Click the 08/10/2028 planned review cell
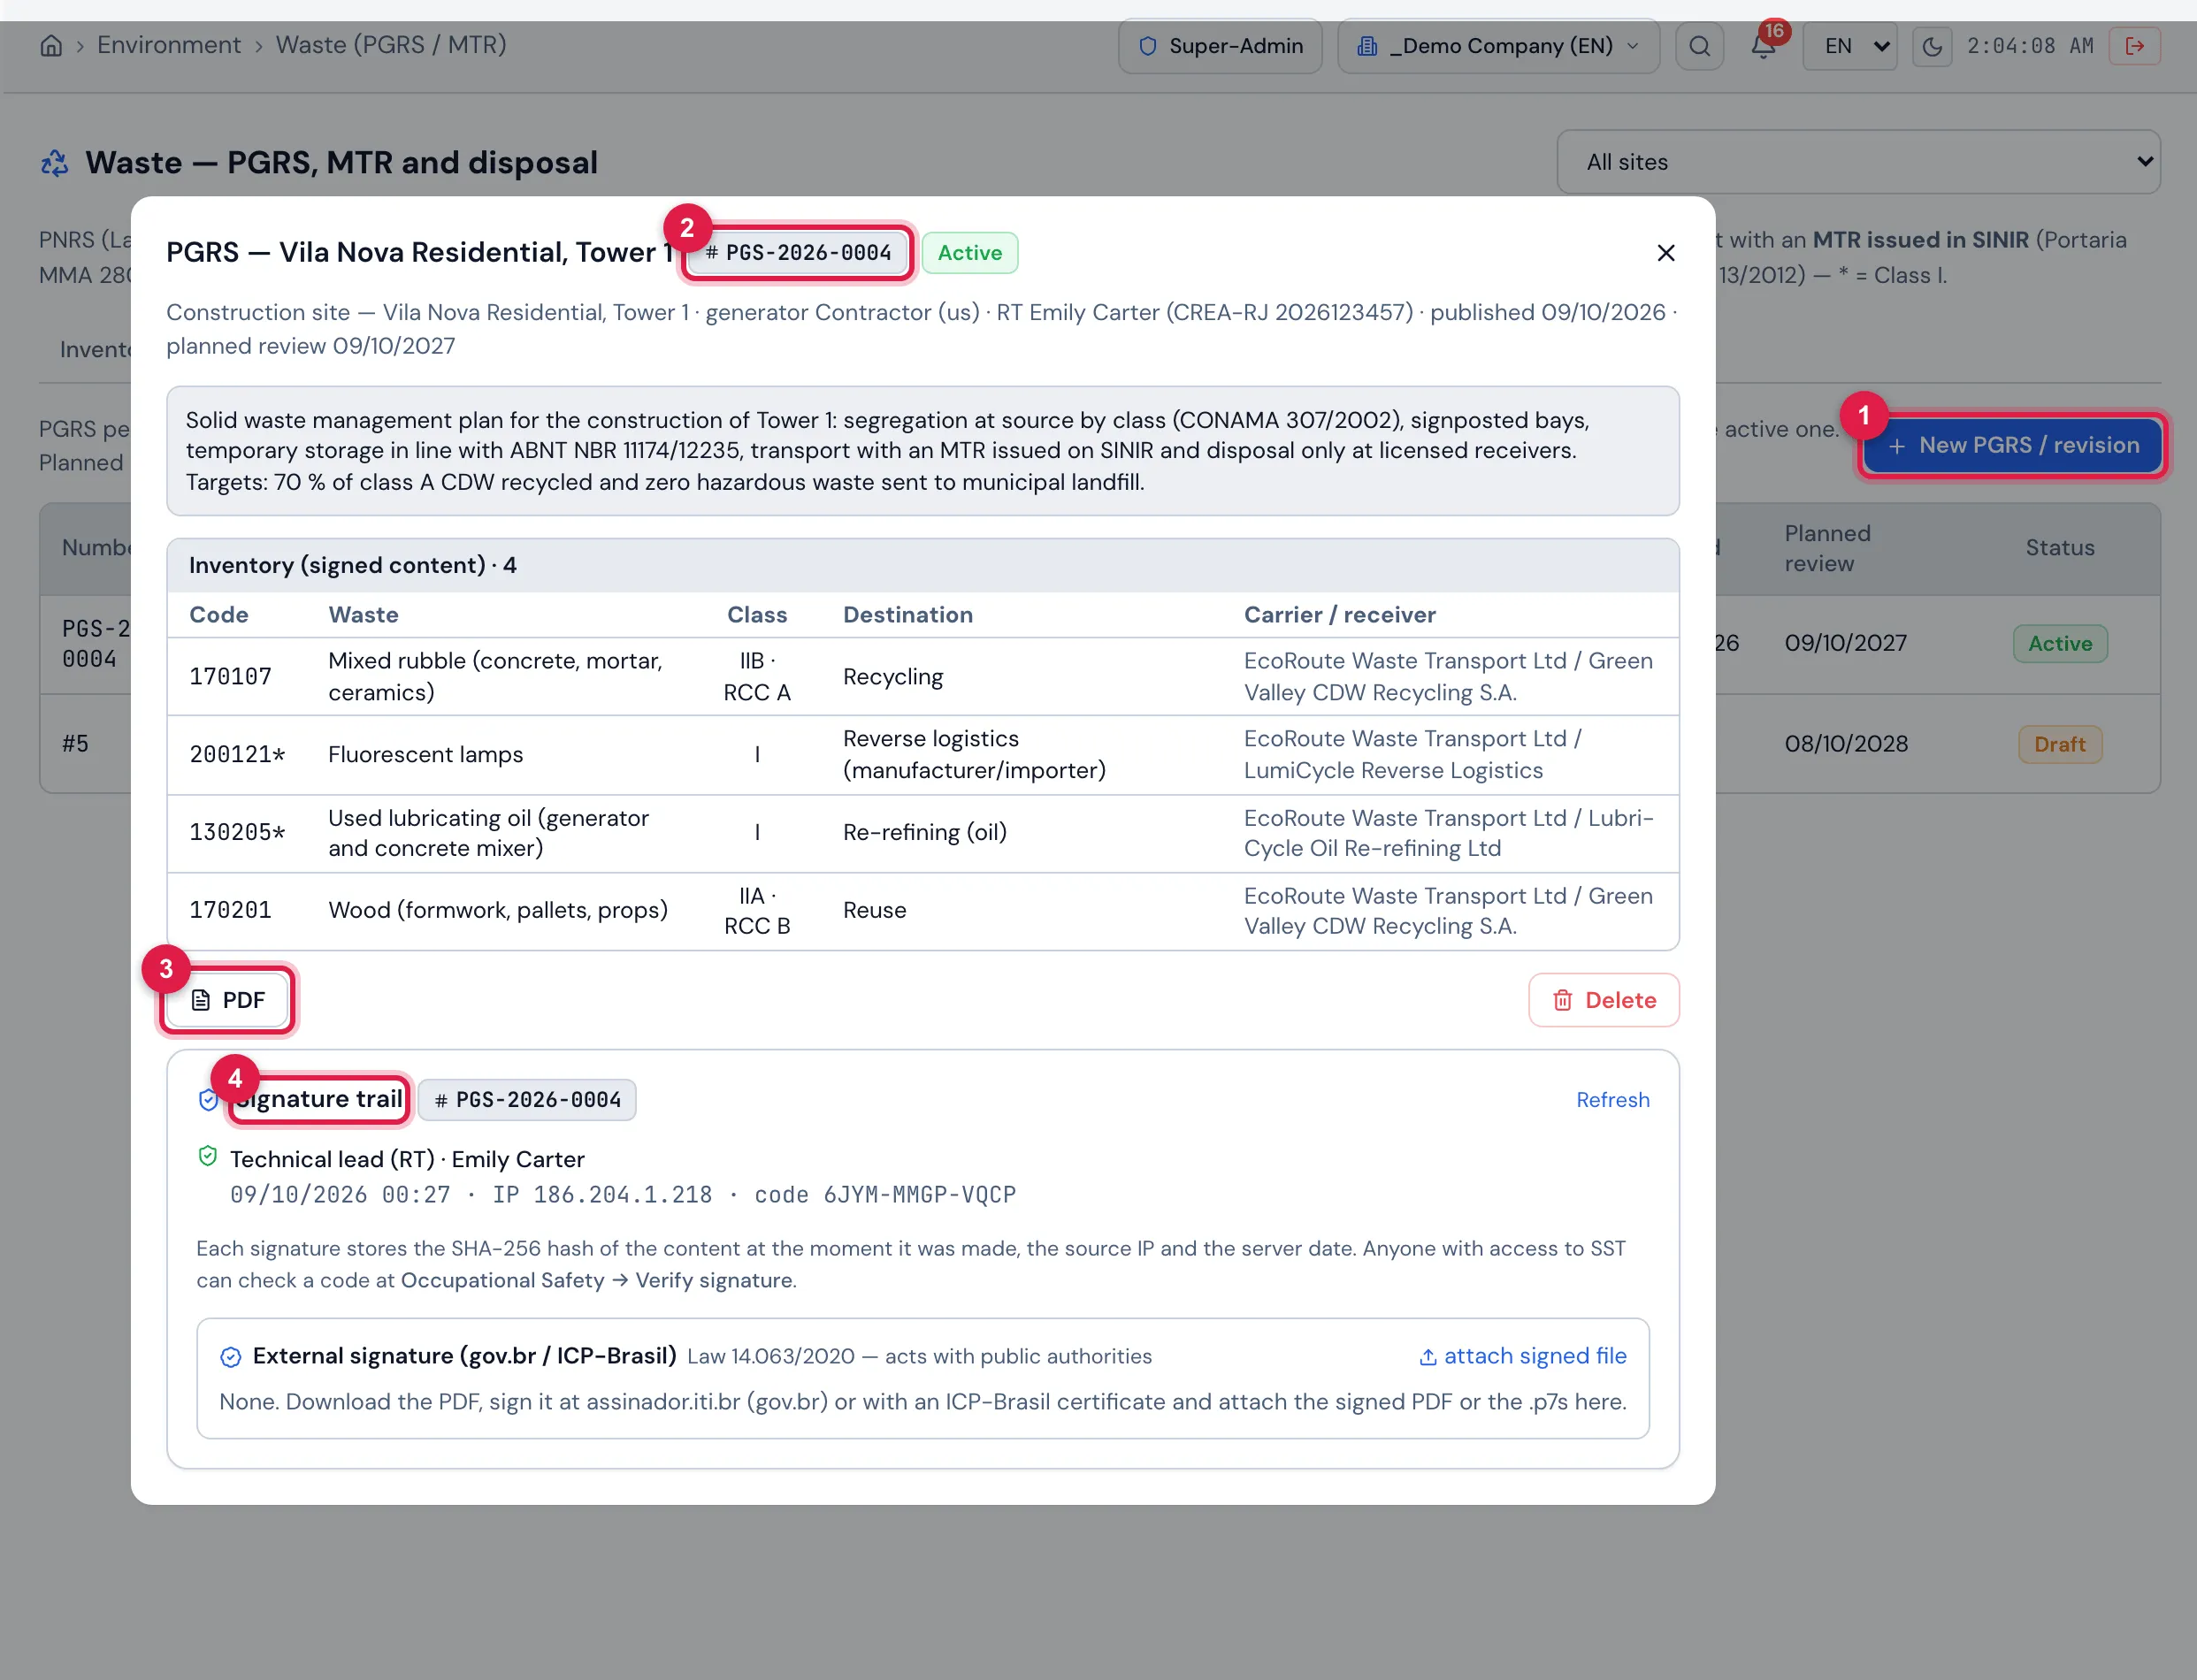Image resolution: width=2197 pixels, height=1680 pixels. coord(1846,744)
